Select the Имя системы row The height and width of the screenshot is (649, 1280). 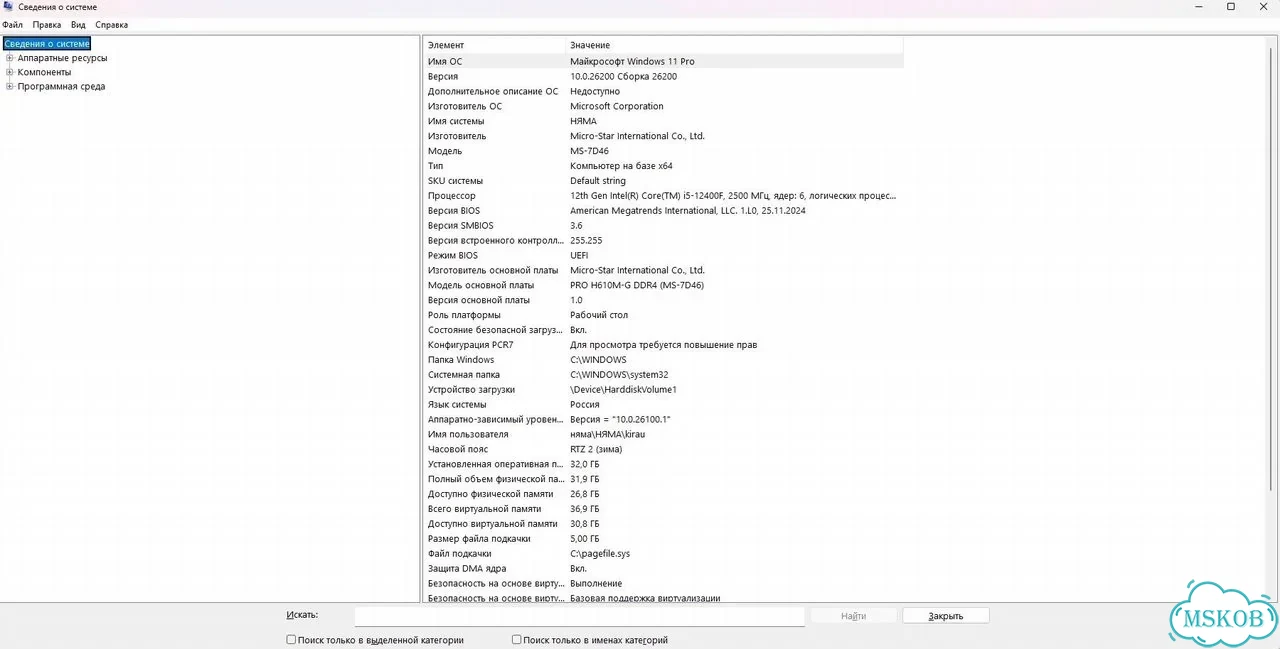click(x=664, y=121)
